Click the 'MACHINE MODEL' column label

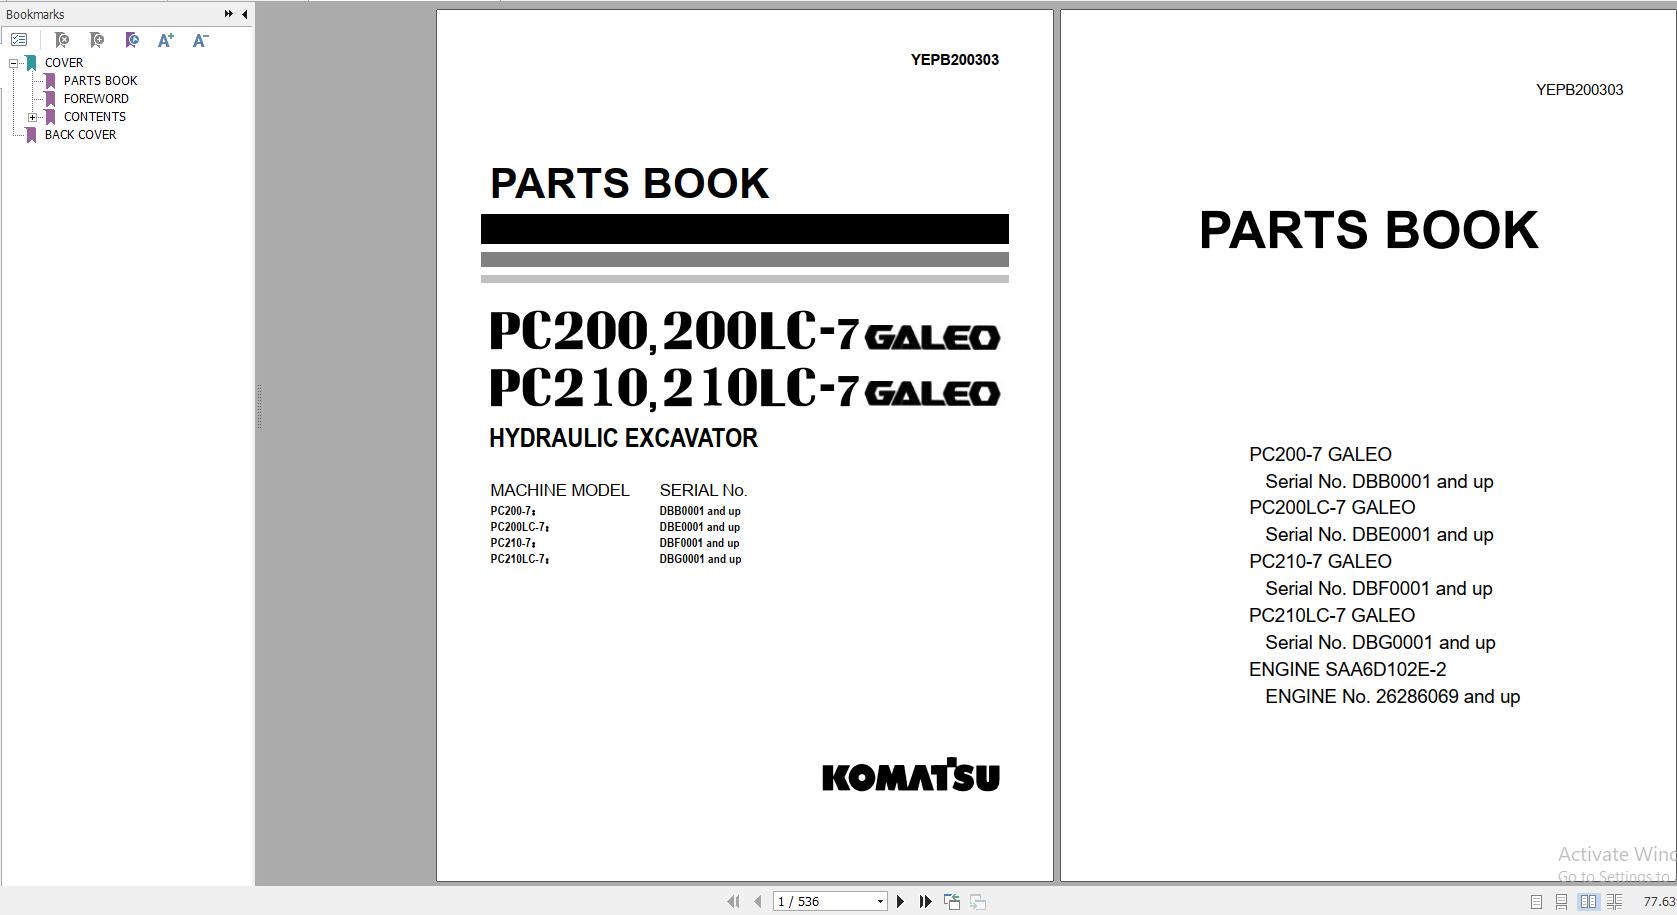click(560, 490)
